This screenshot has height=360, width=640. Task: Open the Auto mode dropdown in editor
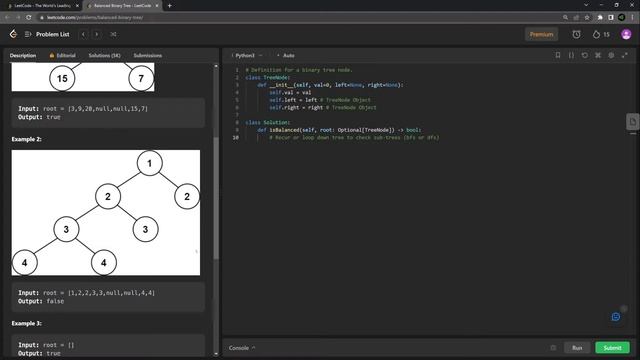286,56
